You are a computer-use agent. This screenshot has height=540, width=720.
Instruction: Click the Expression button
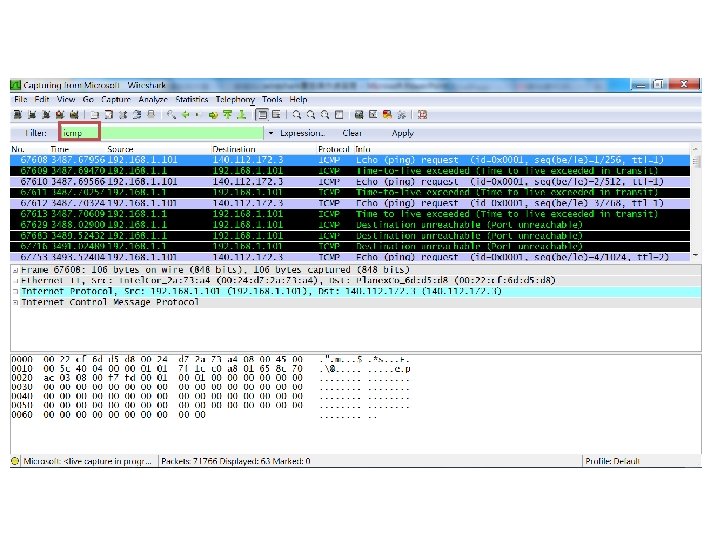(302, 133)
